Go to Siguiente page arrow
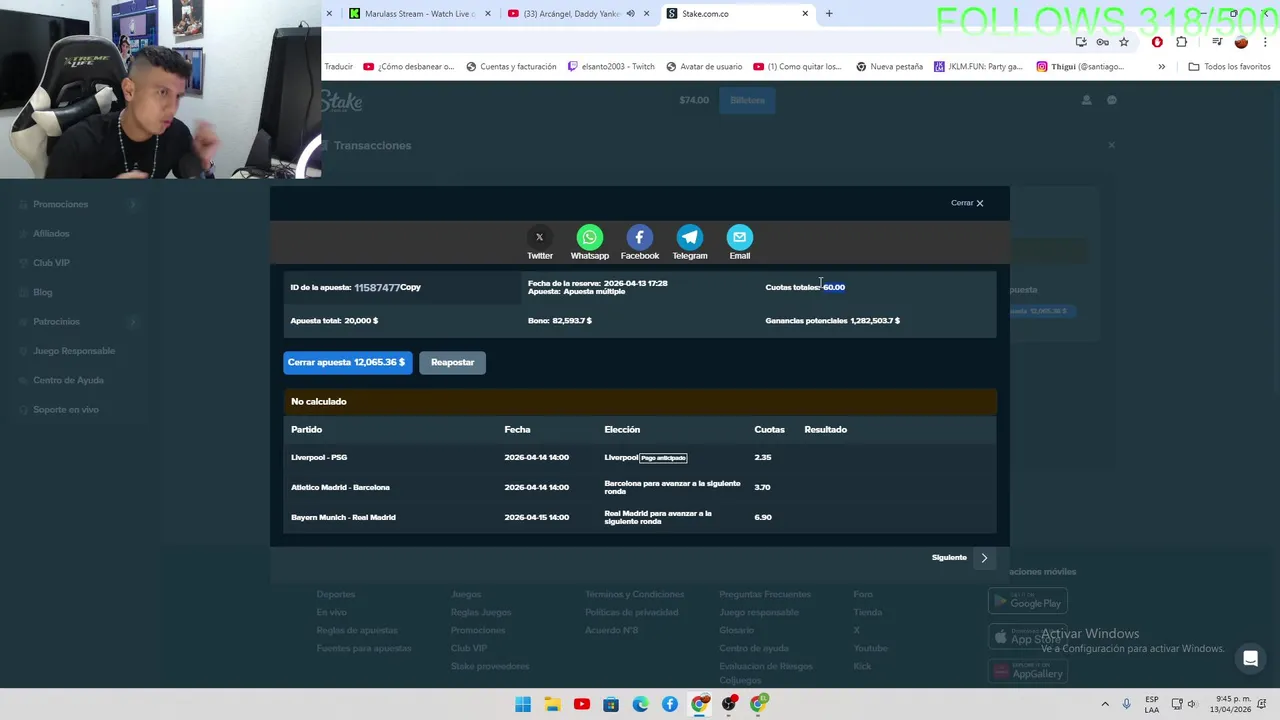The width and height of the screenshot is (1280, 720). coord(984,558)
